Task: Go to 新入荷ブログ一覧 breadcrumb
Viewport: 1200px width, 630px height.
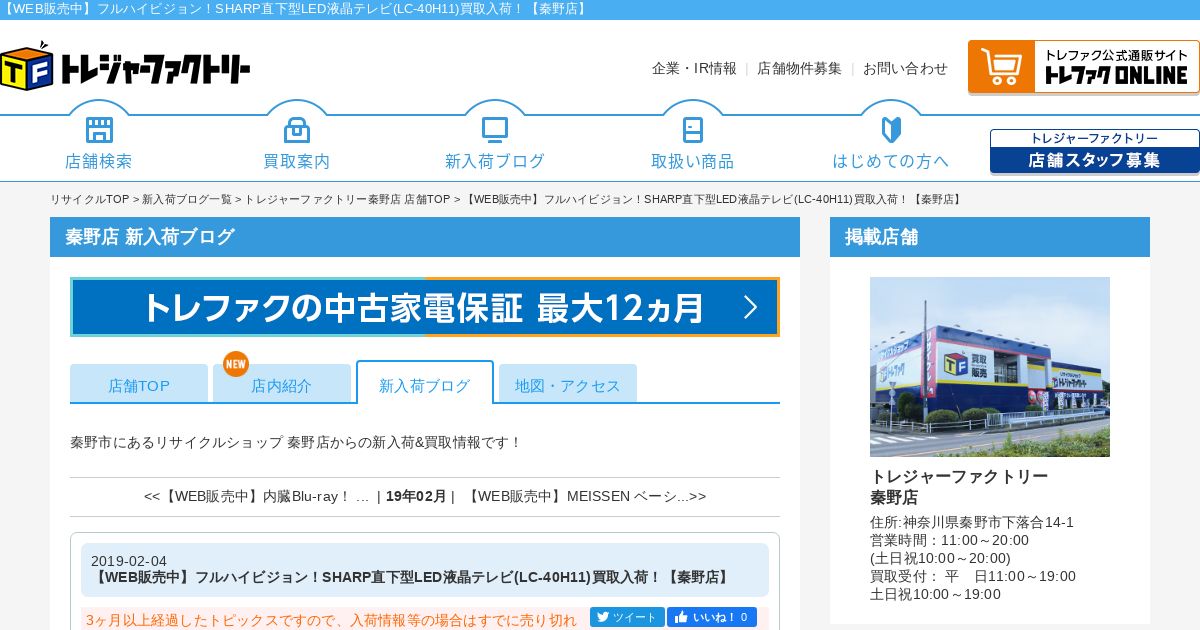Action: tap(187, 199)
